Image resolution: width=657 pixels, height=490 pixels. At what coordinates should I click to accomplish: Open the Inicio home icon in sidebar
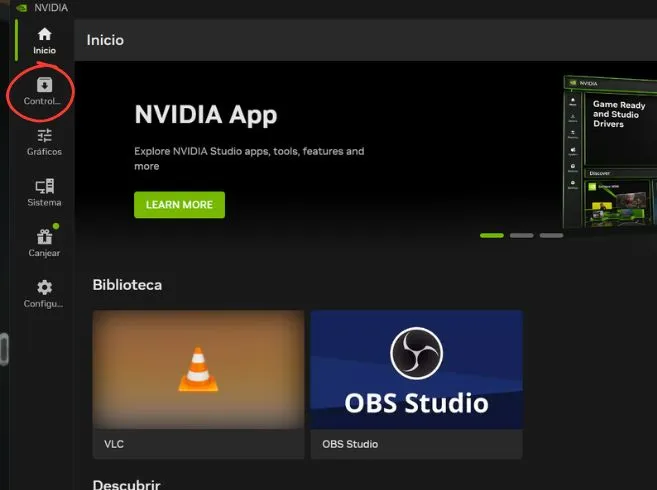click(x=44, y=34)
